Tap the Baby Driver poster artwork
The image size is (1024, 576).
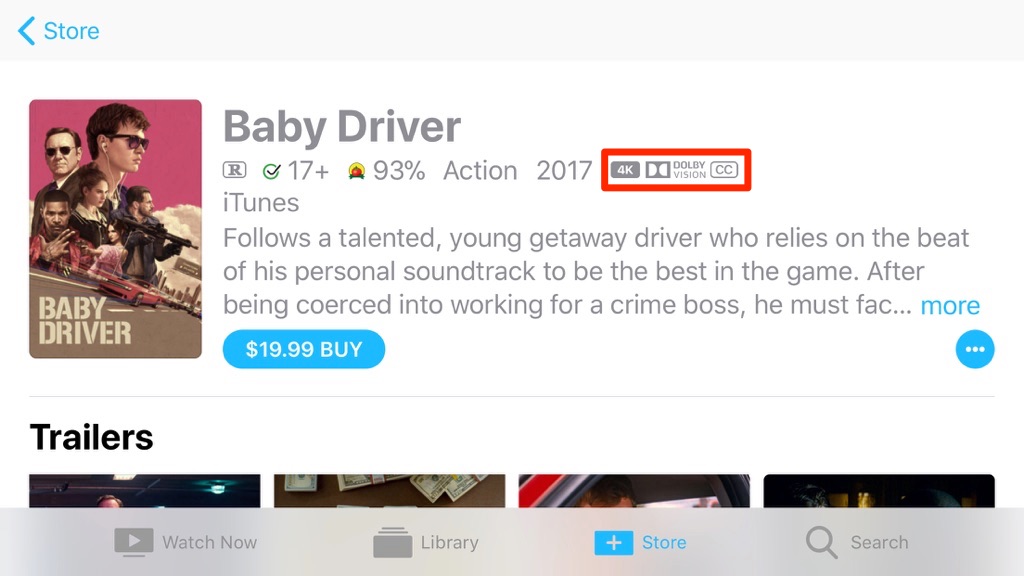115,229
